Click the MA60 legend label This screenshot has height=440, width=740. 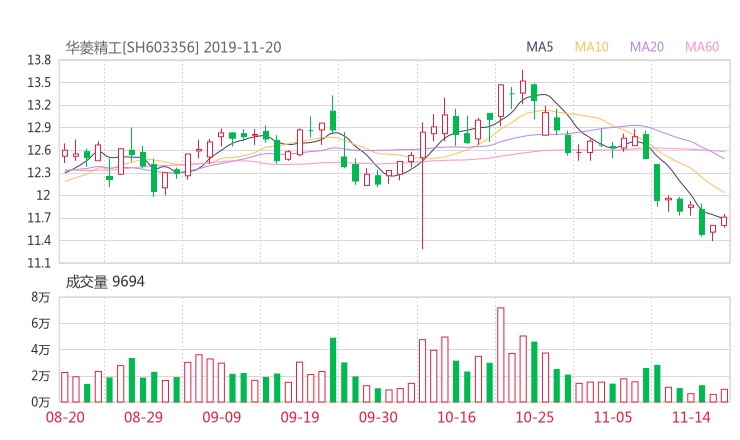[x=702, y=47]
